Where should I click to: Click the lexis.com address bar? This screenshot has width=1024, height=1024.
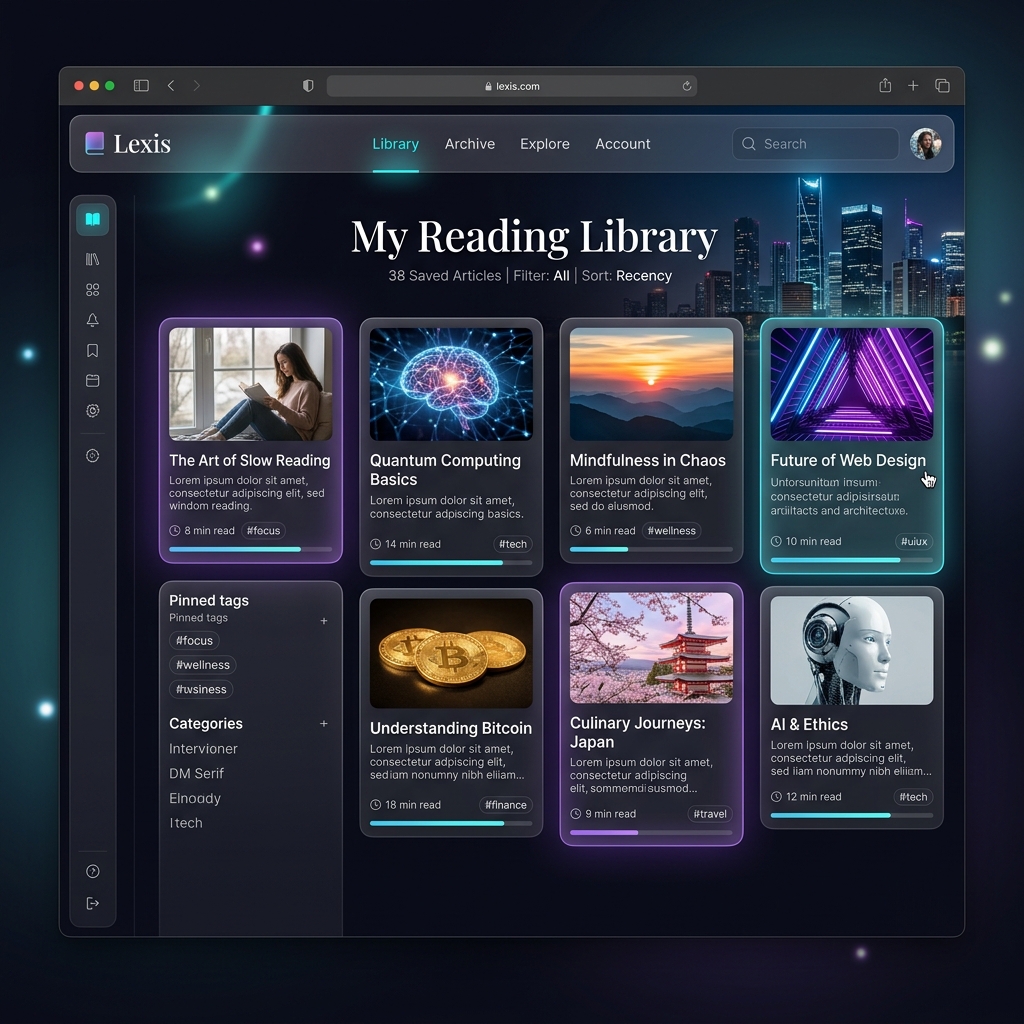click(x=511, y=86)
